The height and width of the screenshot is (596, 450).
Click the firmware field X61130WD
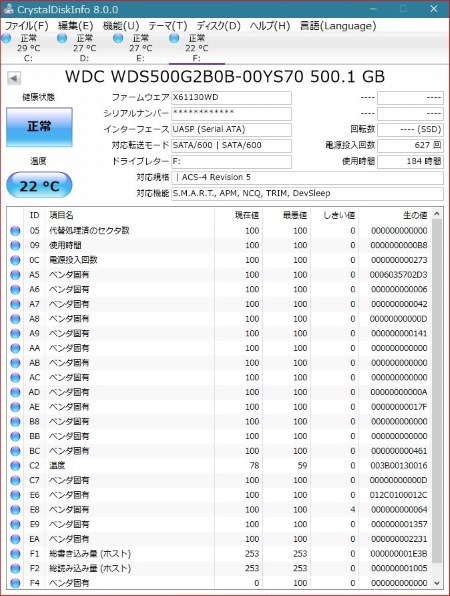231,98
